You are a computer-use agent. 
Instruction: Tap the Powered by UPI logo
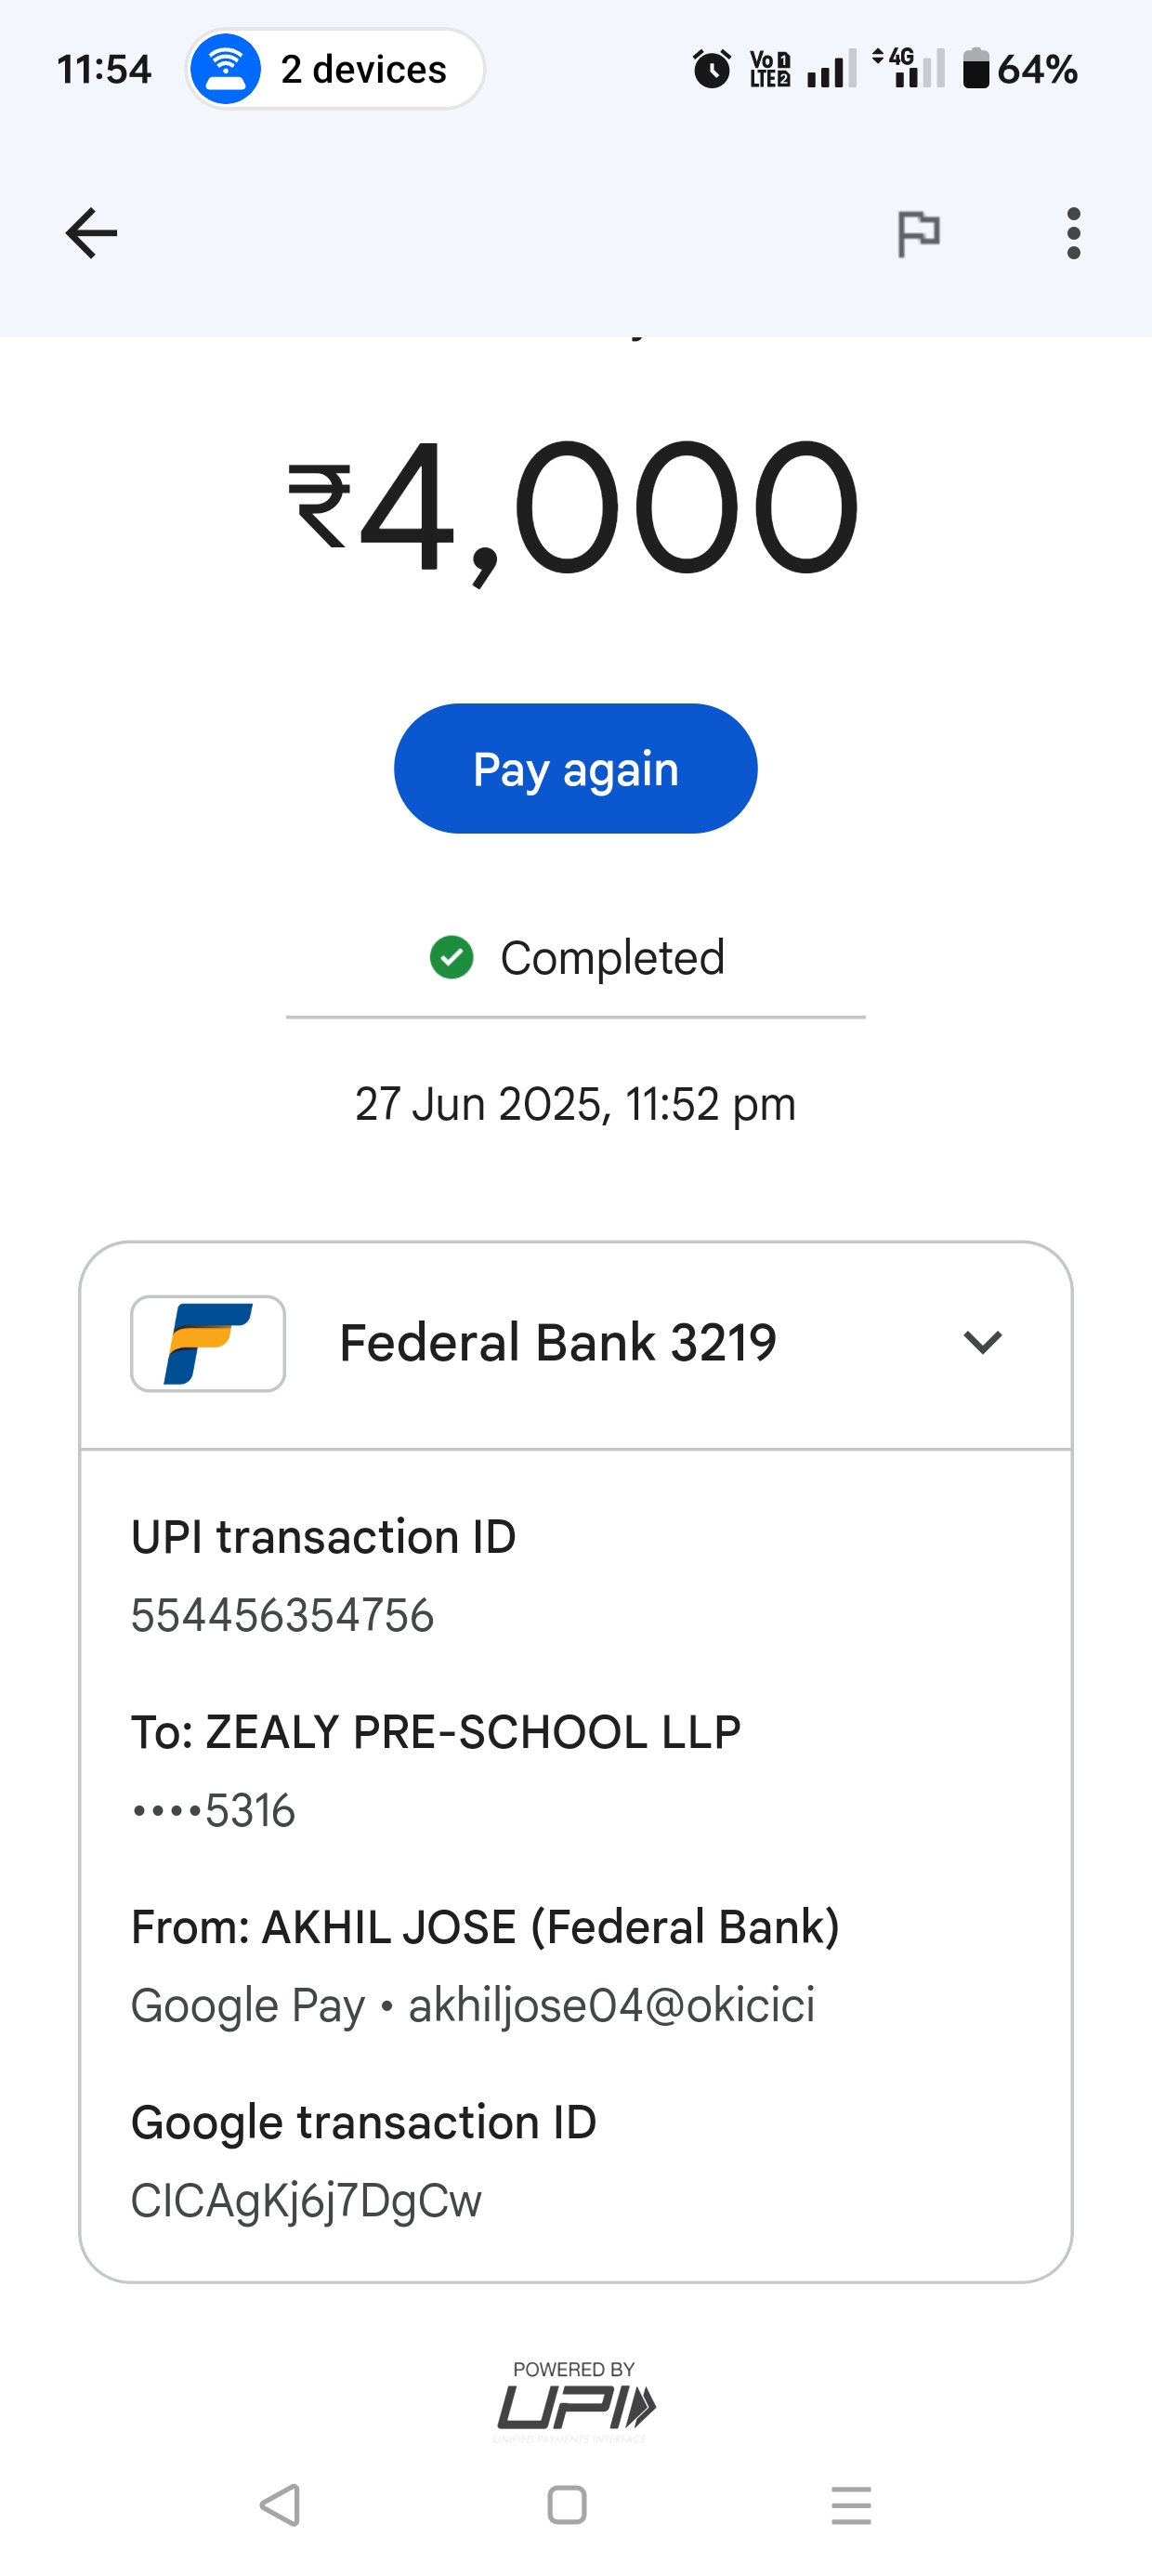coord(576,2400)
